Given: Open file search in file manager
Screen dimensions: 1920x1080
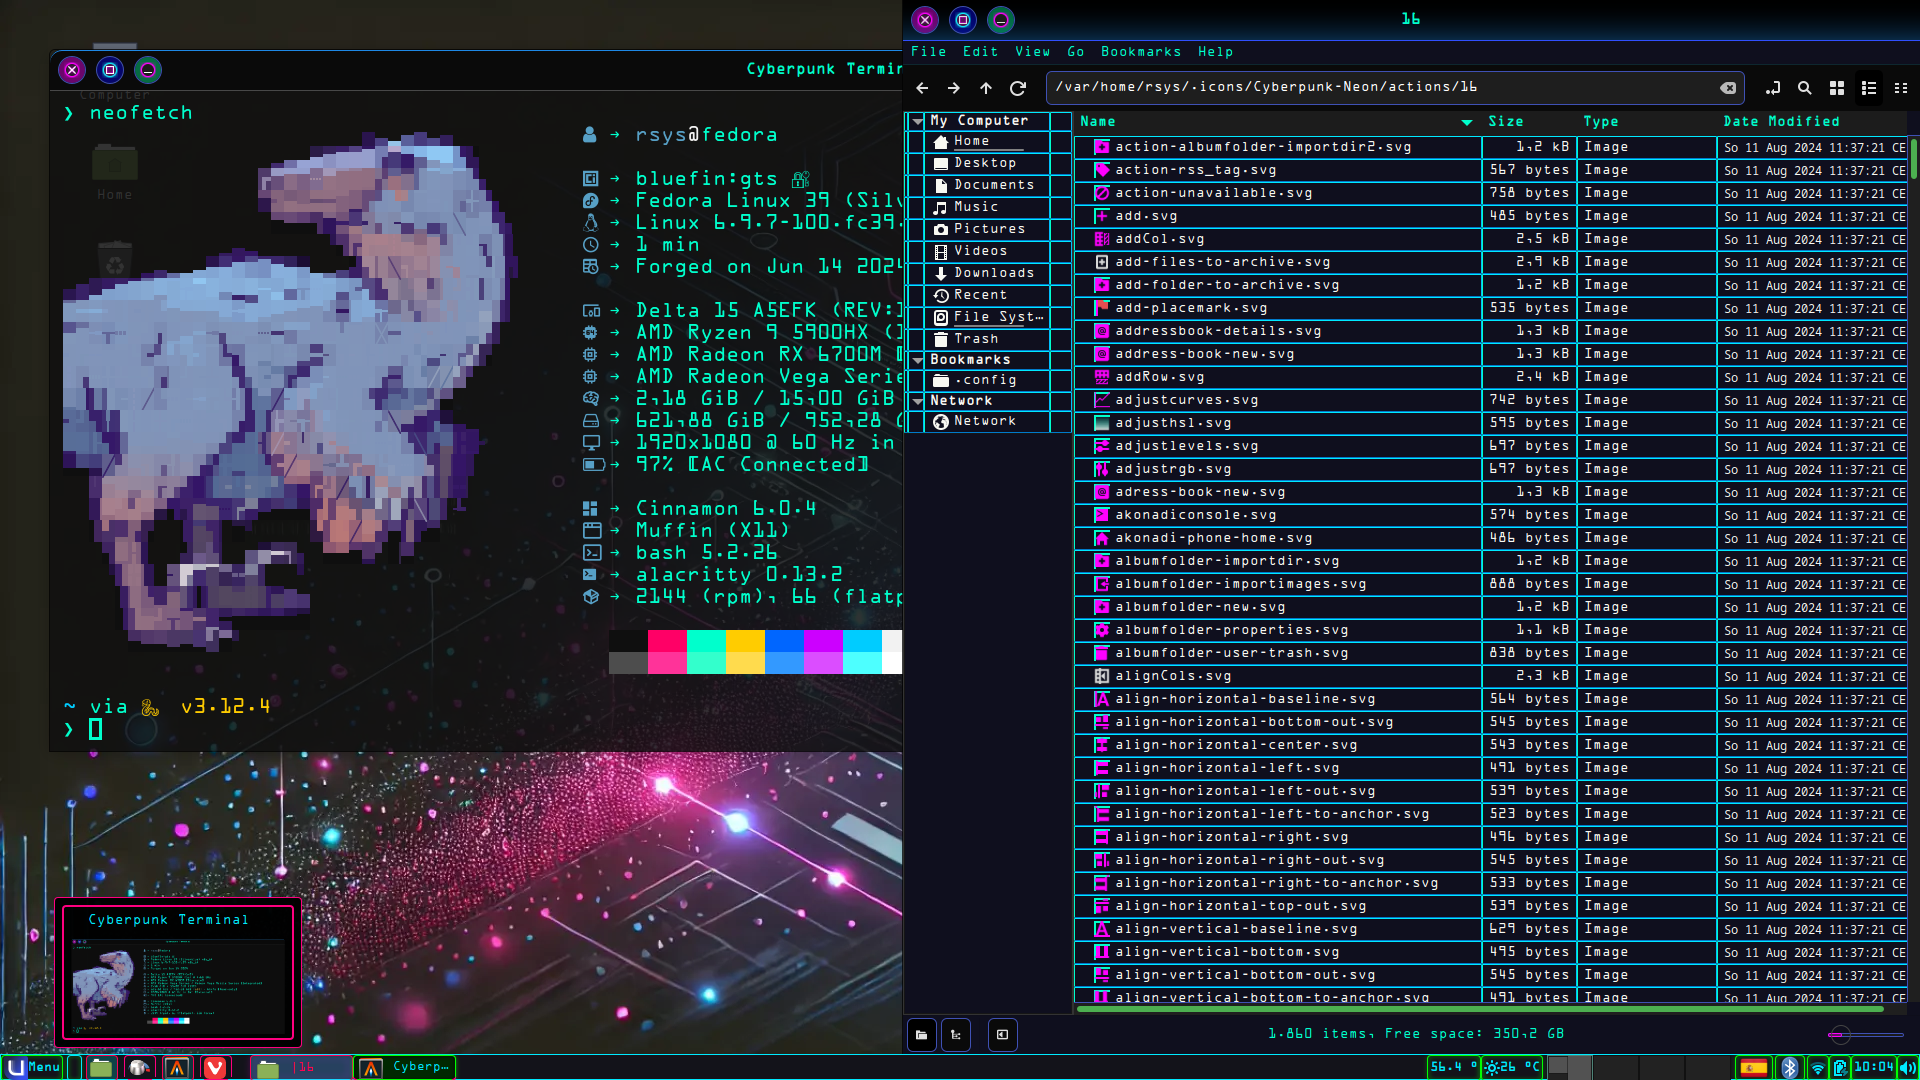Looking at the screenshot, I should coord(1805,88).
